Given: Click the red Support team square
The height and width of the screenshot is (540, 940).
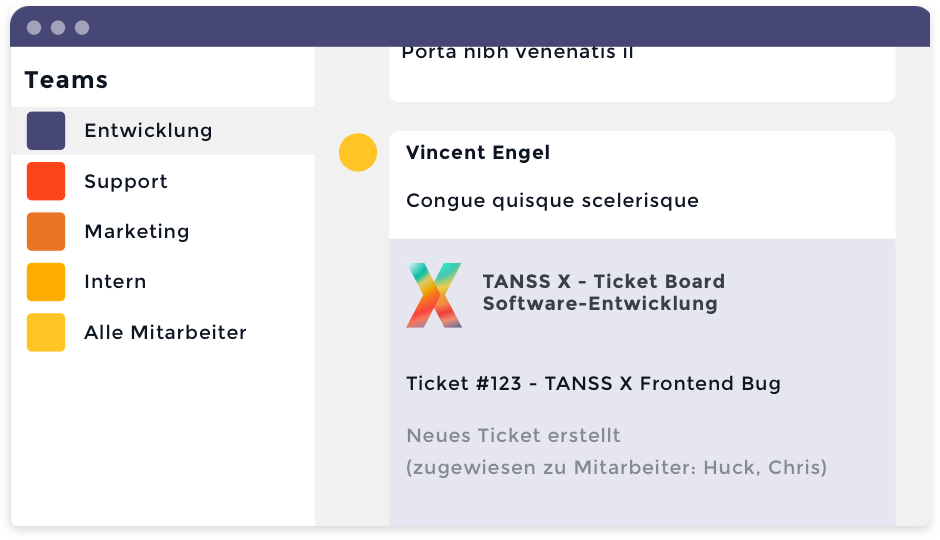Looking at the screenshot, I should 46,181.
